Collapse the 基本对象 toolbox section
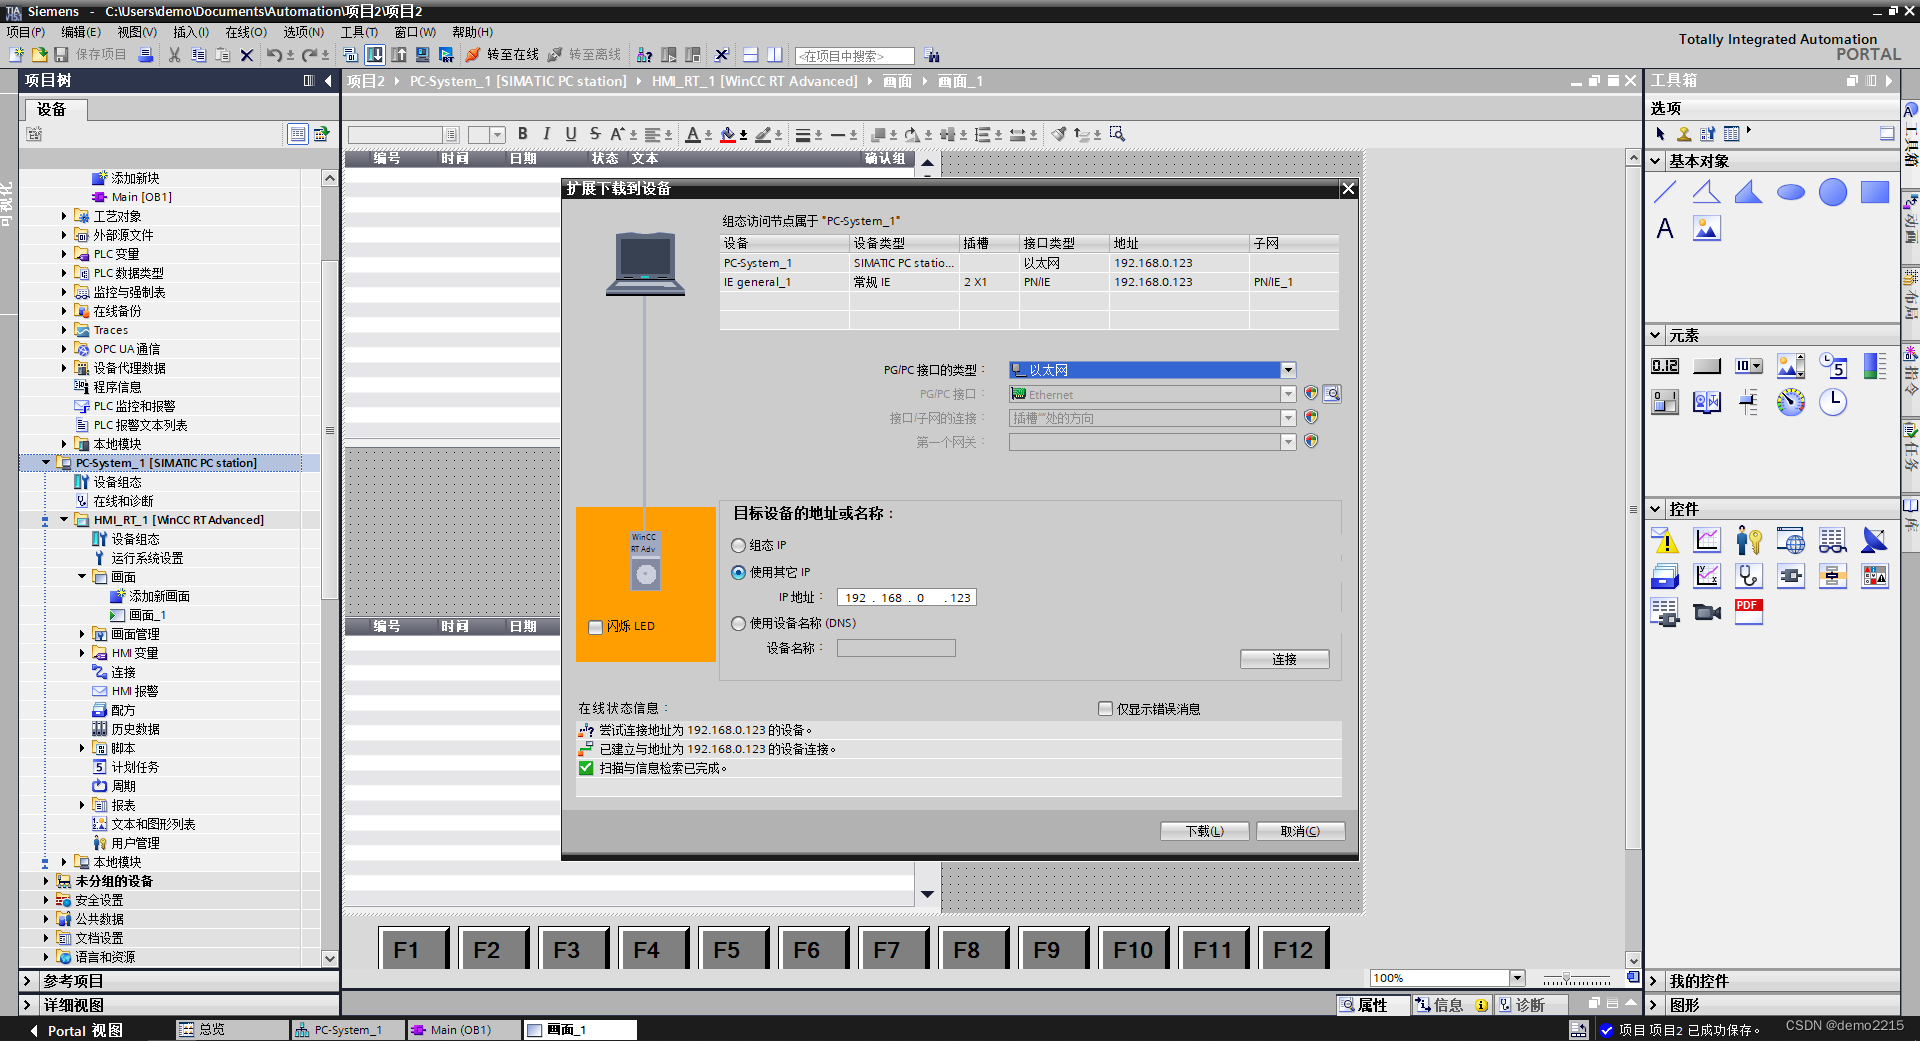Image resolution: width=1920 pixels, height=1041 pixels. (x=1656, y=161)
